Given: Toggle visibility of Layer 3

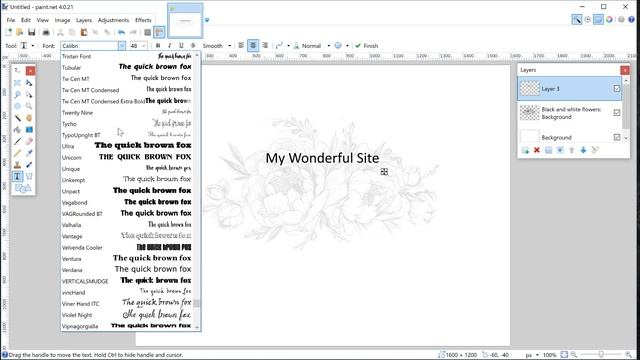Looking at the screenshot, I should [617, 89].
